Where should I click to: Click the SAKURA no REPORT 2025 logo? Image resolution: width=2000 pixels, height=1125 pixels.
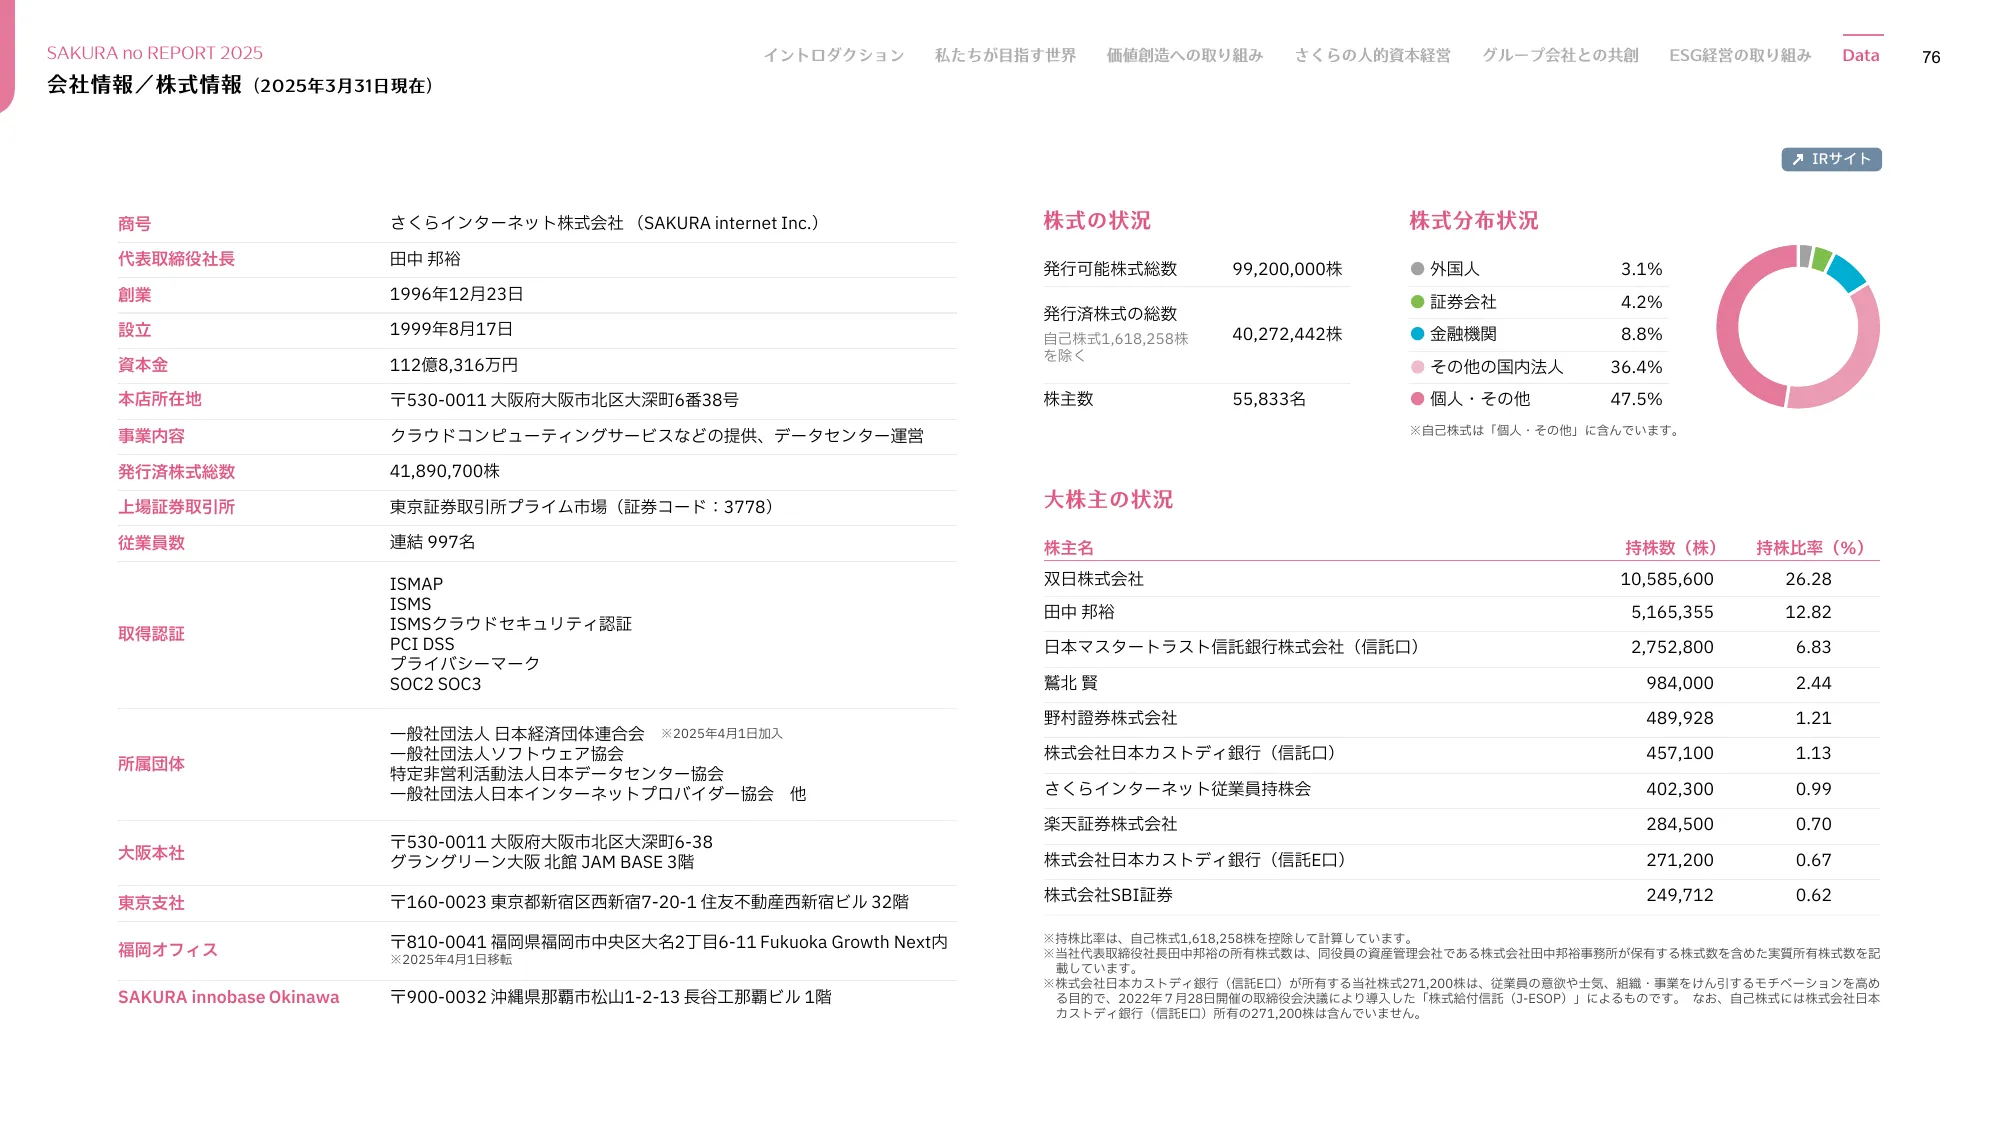point(153,52)
